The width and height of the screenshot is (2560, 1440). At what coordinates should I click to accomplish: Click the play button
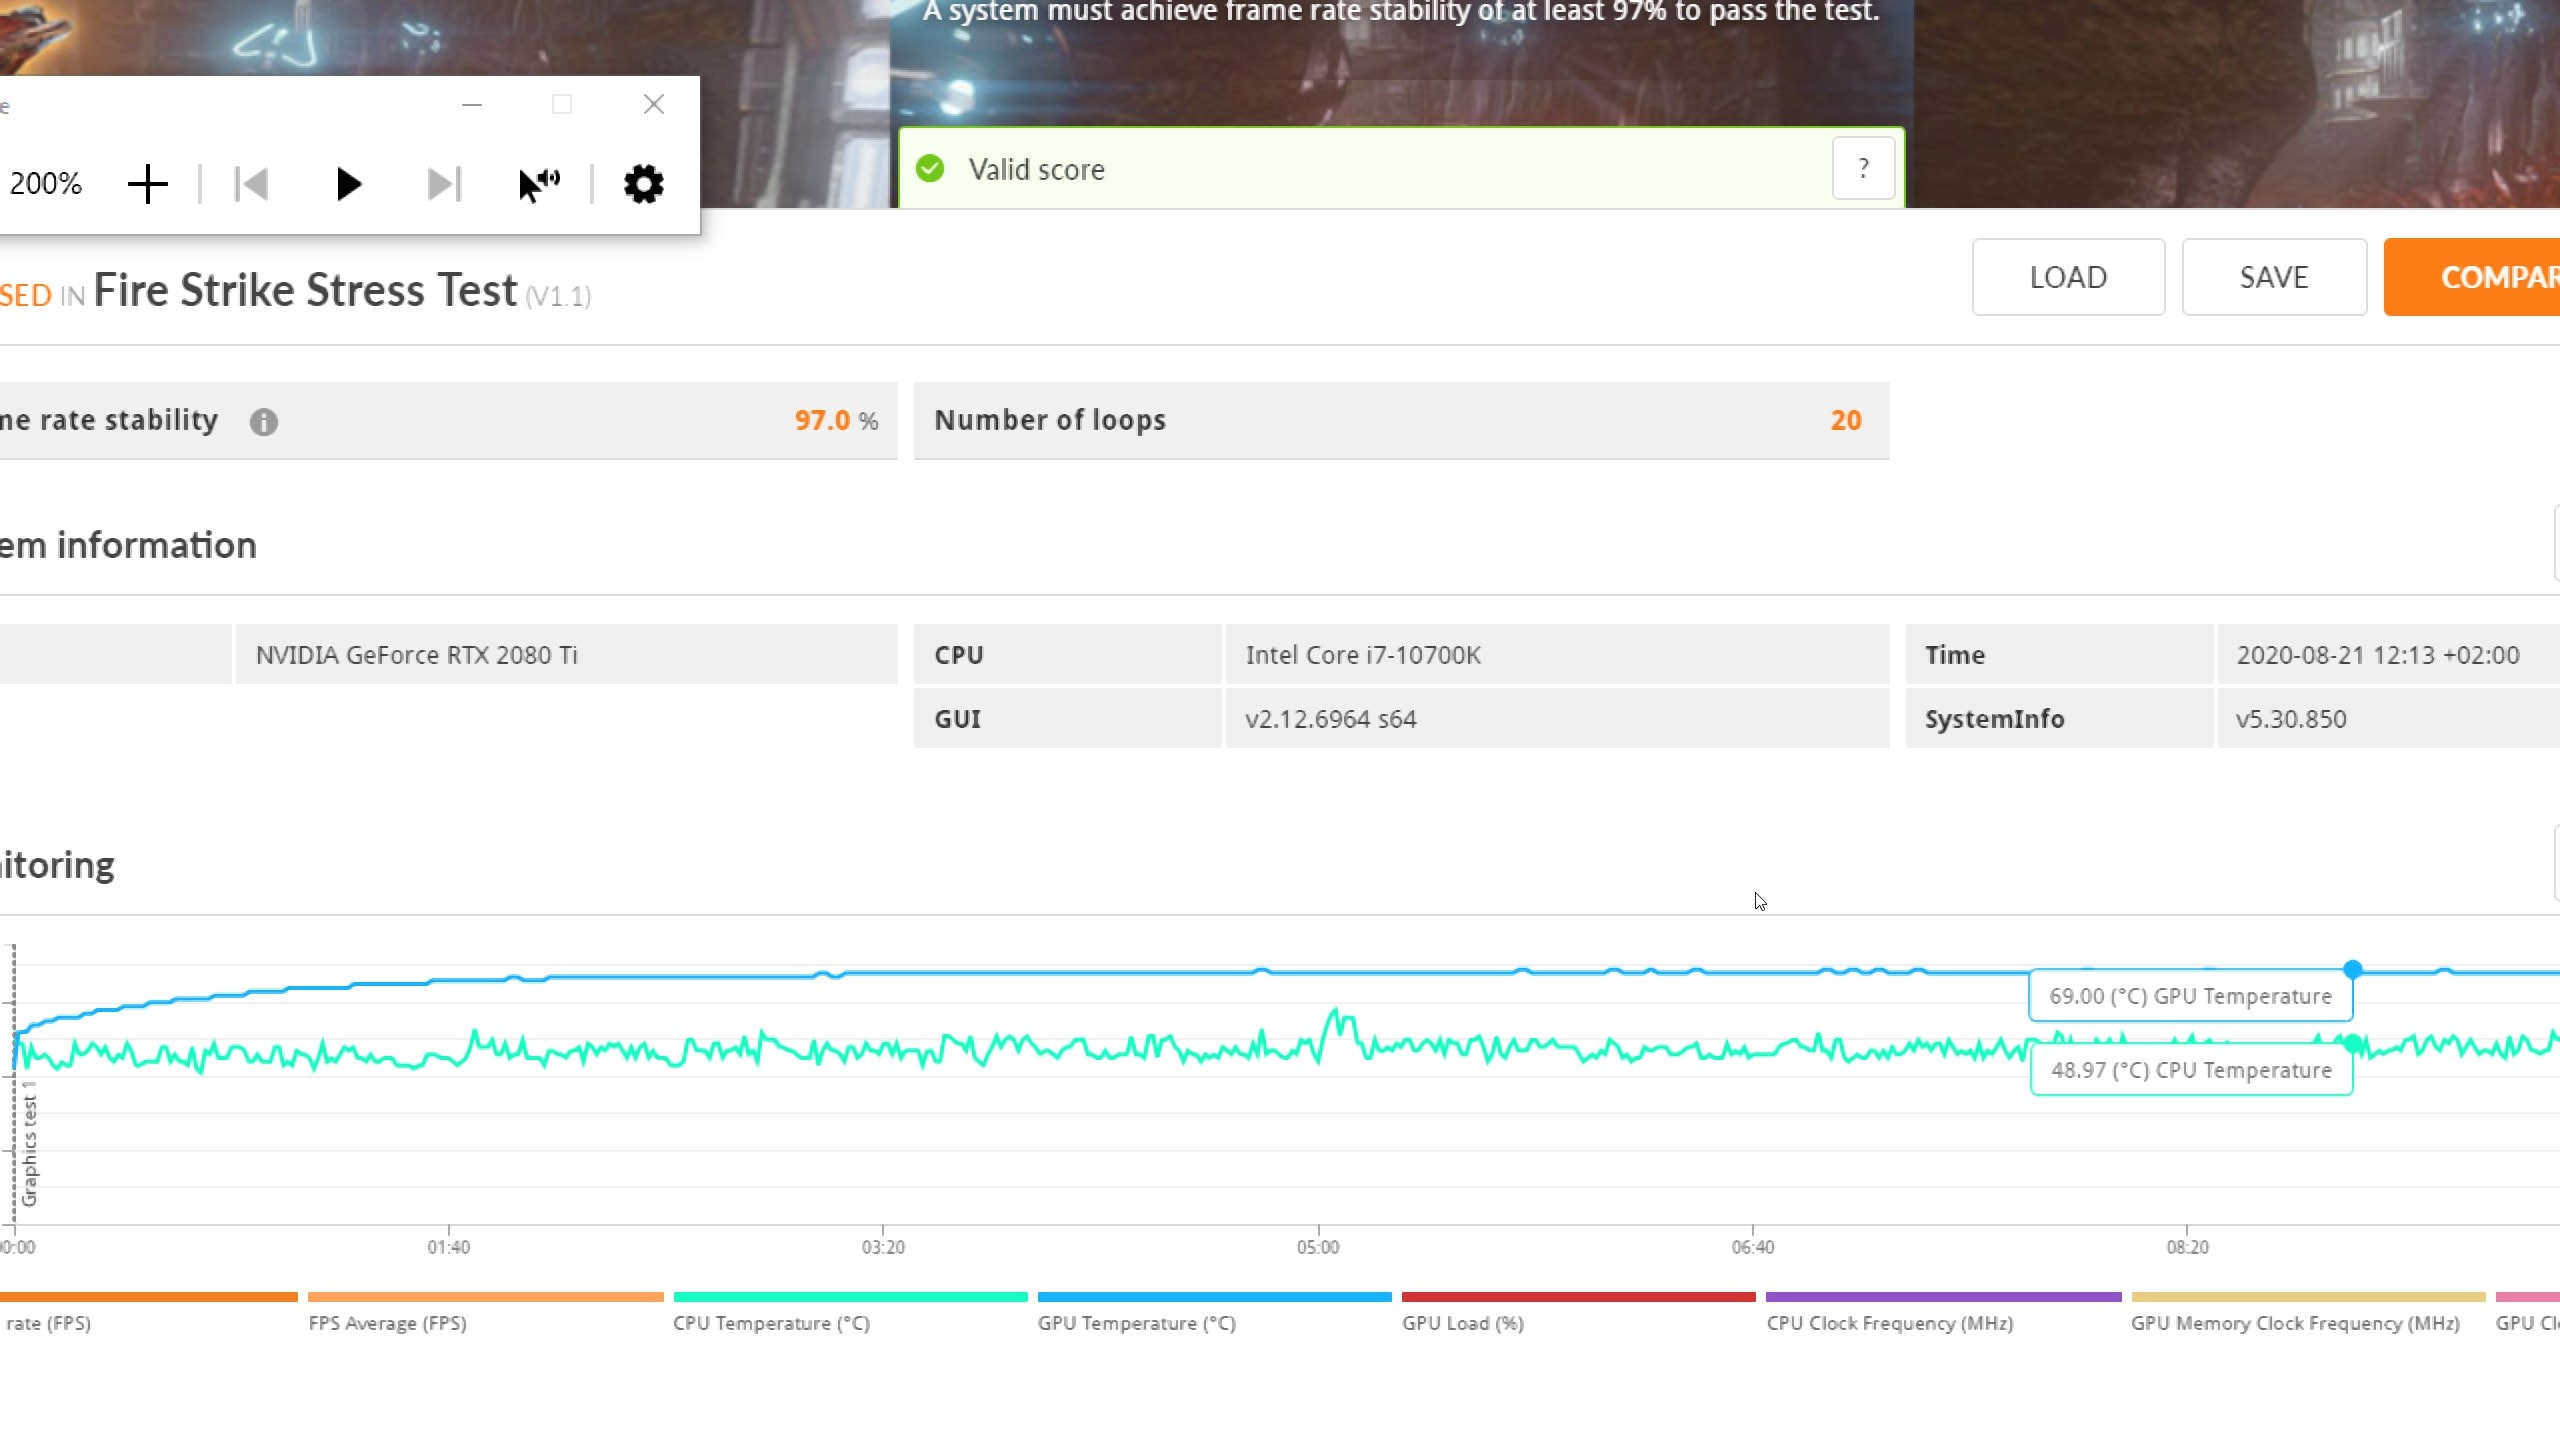[x=348, y=184]
